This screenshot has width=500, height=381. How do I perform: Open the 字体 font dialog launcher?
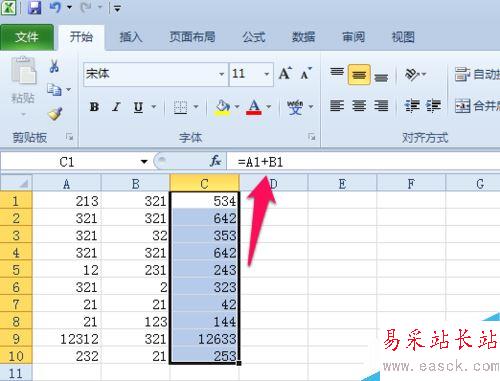click(311, 136)
